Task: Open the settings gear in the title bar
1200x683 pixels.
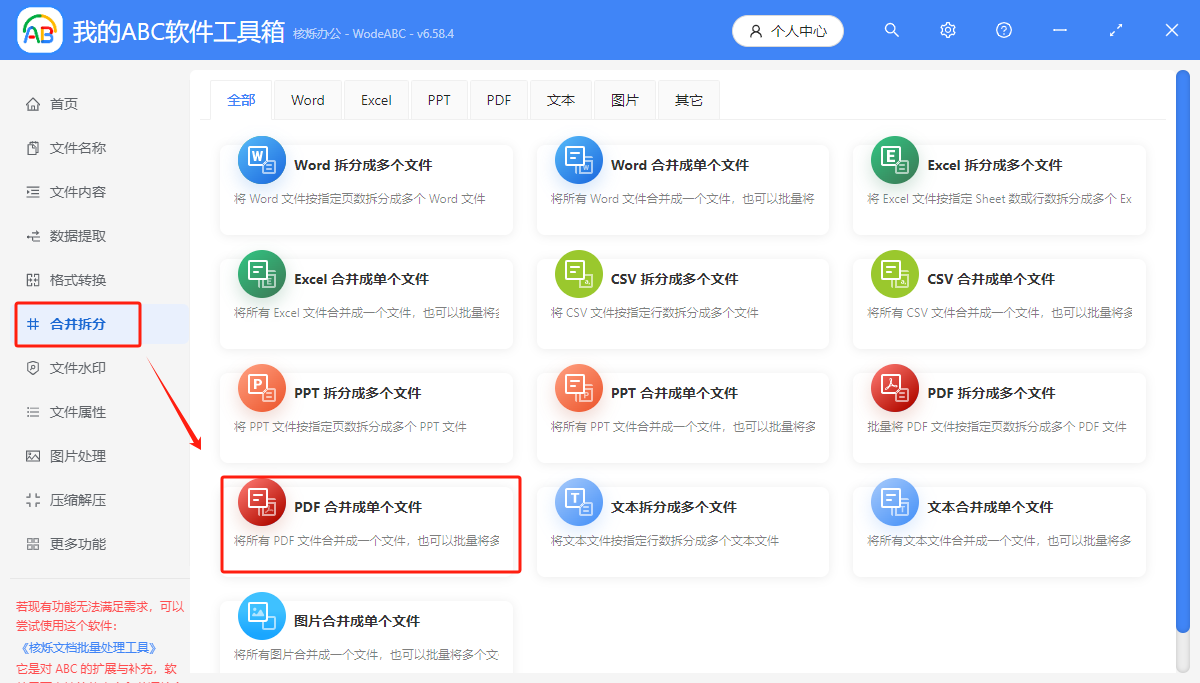Action: tap(947, 30)
